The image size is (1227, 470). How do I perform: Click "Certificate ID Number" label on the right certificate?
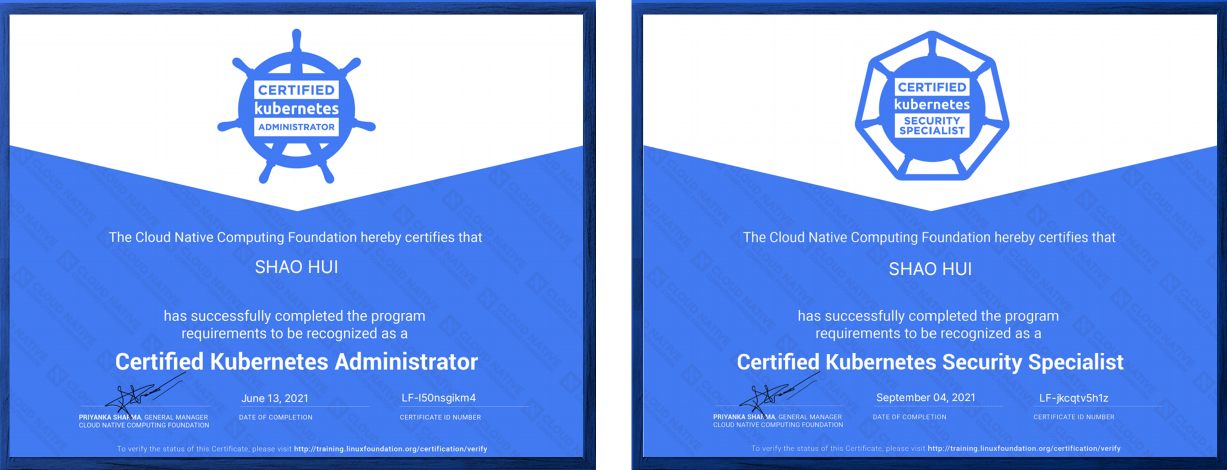point(1073,417)
